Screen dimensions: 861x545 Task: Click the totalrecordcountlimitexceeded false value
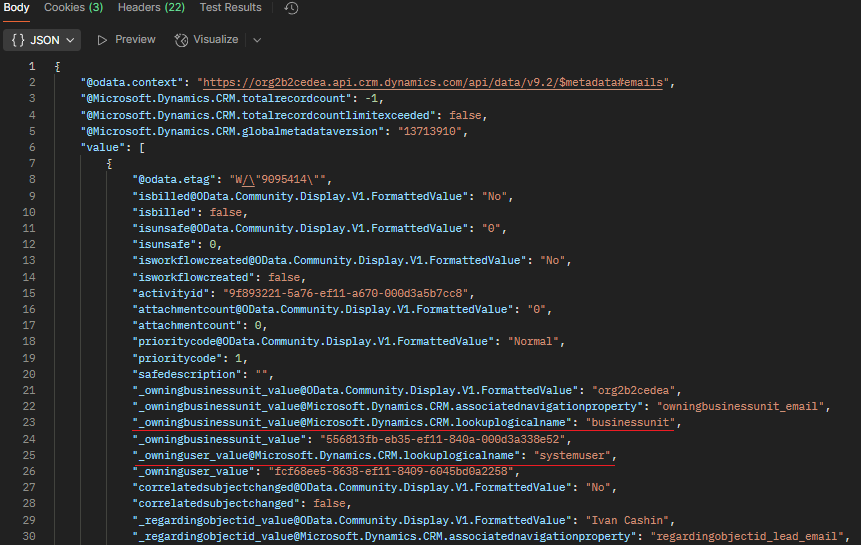[x=465, y=115]
